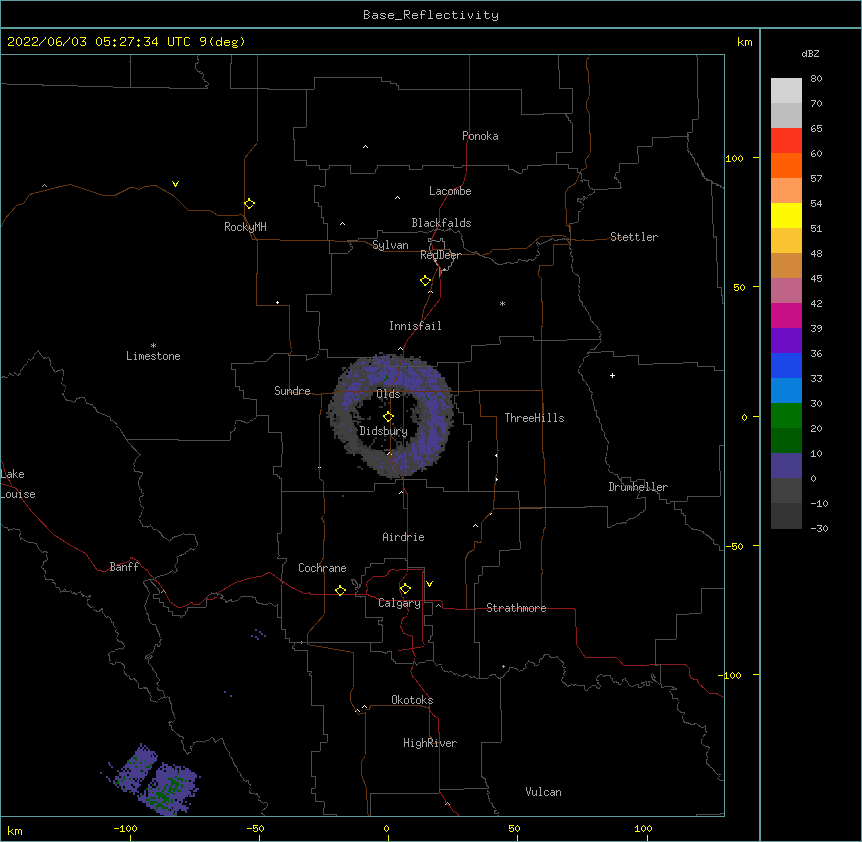Select the slate purple 10 dBZ legend swatch
This screenshot has width=862, height=842.
786,466
